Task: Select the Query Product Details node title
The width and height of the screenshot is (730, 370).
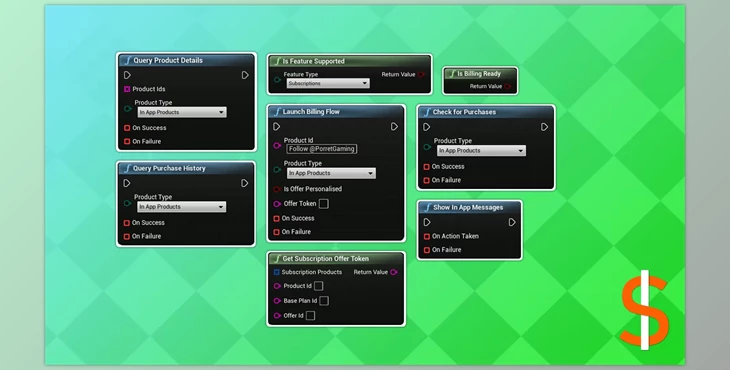Action: (168, 61)
